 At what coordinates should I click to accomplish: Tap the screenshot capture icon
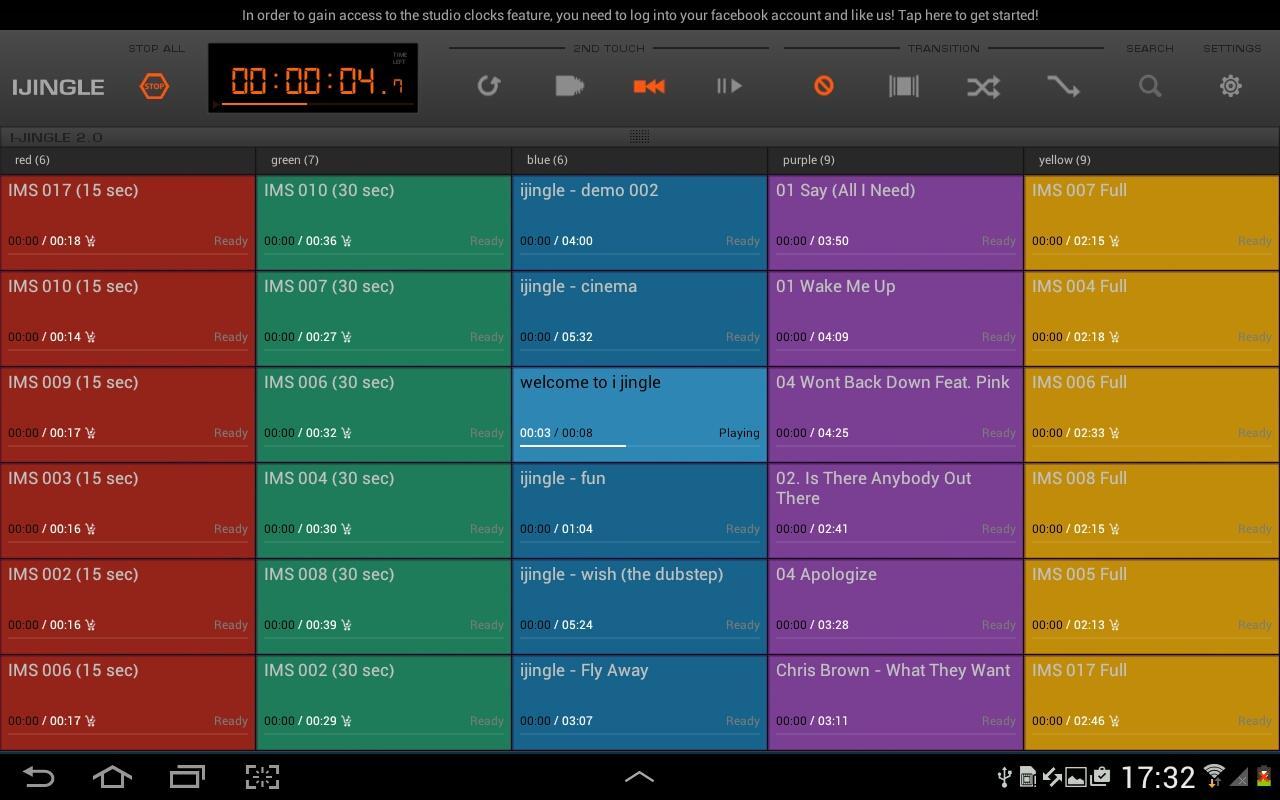[262, 777]
